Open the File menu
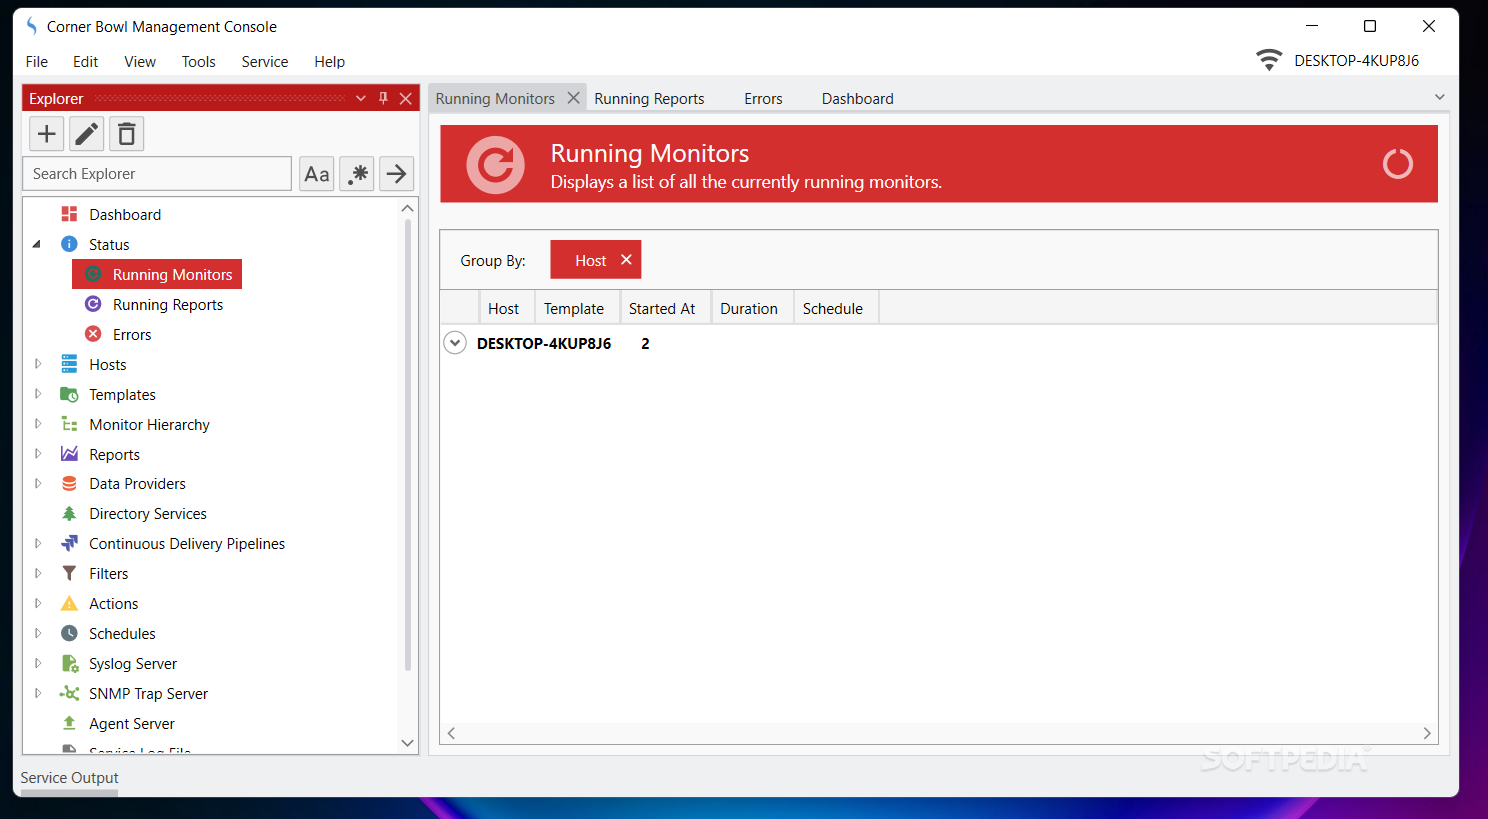The width and height of the screenshot is (1488, 819). [37, 62]
